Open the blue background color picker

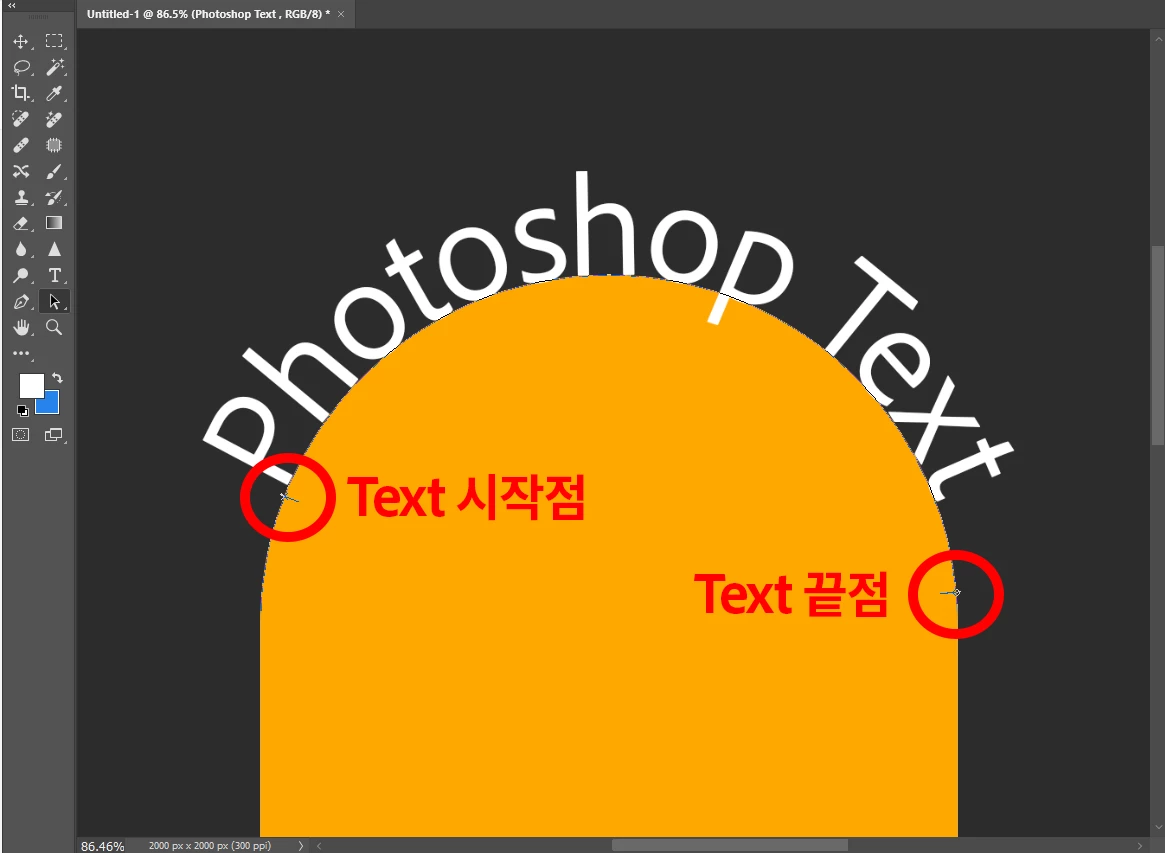pos(51,405)
